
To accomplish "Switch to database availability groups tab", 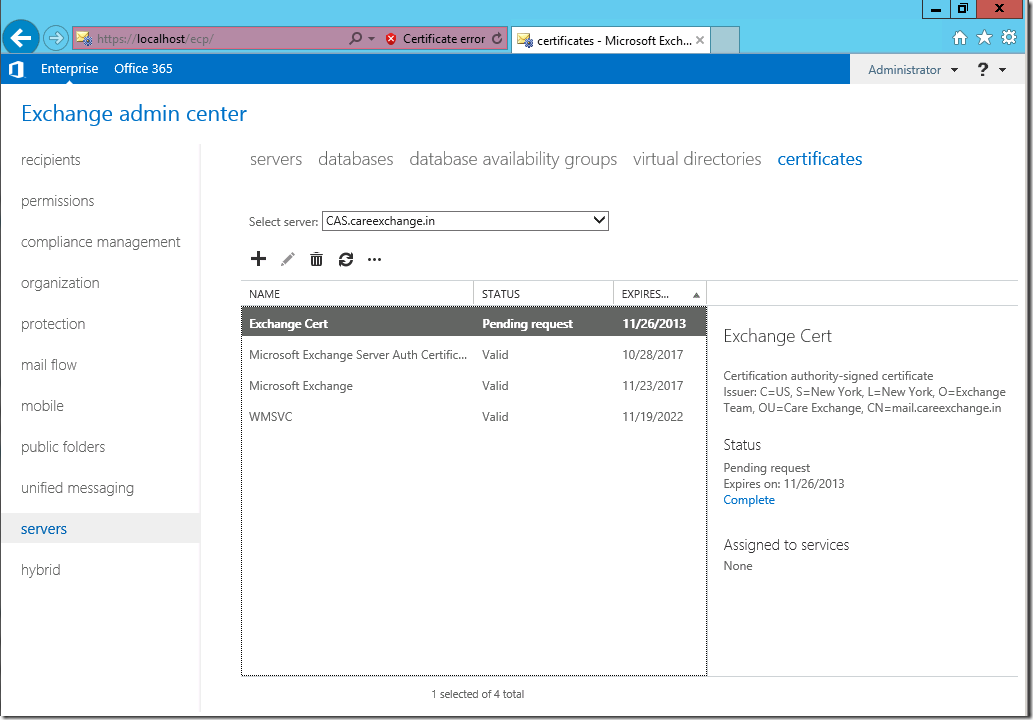I will [x=513, y=159].
